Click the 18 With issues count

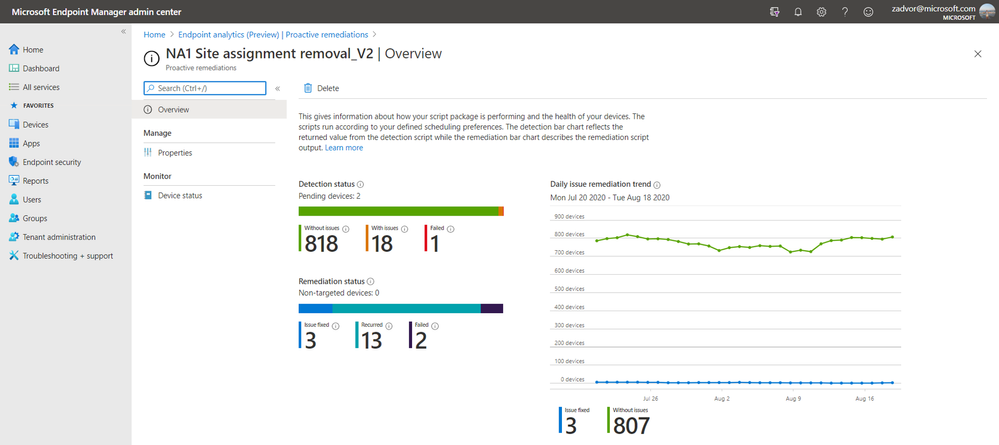[x=382, y=244]
